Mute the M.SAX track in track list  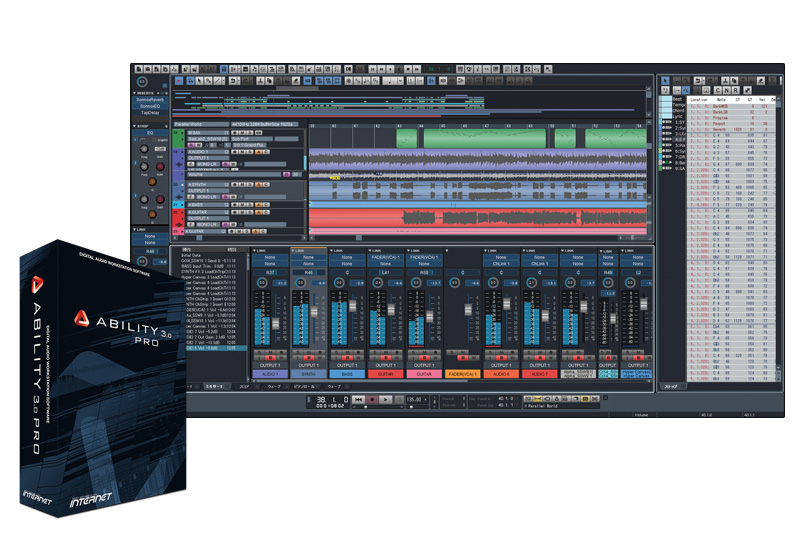point(242,133)
